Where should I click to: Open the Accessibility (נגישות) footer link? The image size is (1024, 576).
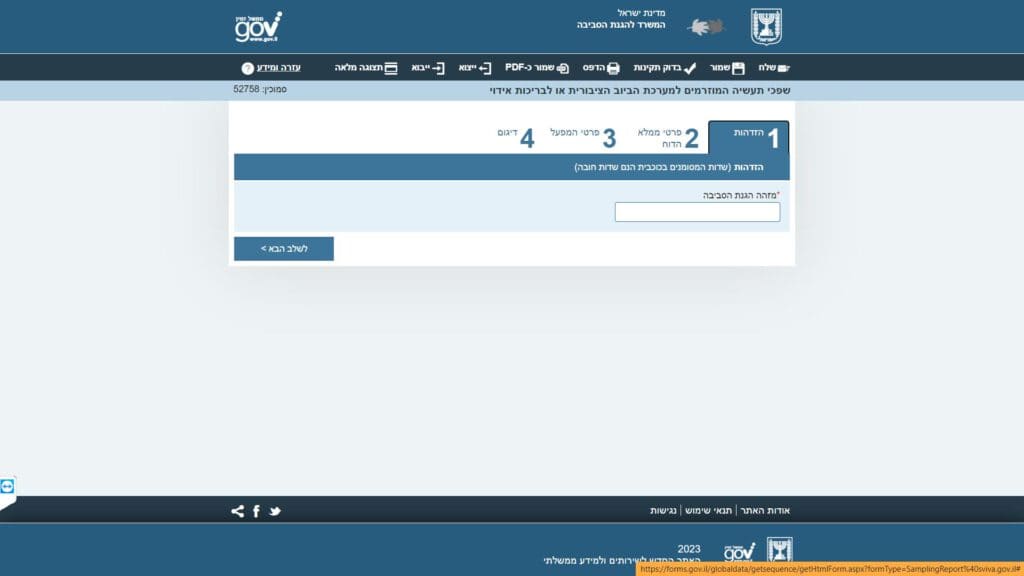click(664, 511)
